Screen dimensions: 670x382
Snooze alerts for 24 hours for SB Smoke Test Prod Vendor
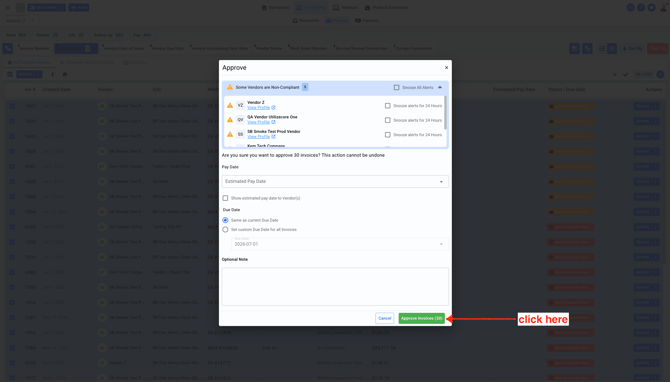click(x=388, y=135)
